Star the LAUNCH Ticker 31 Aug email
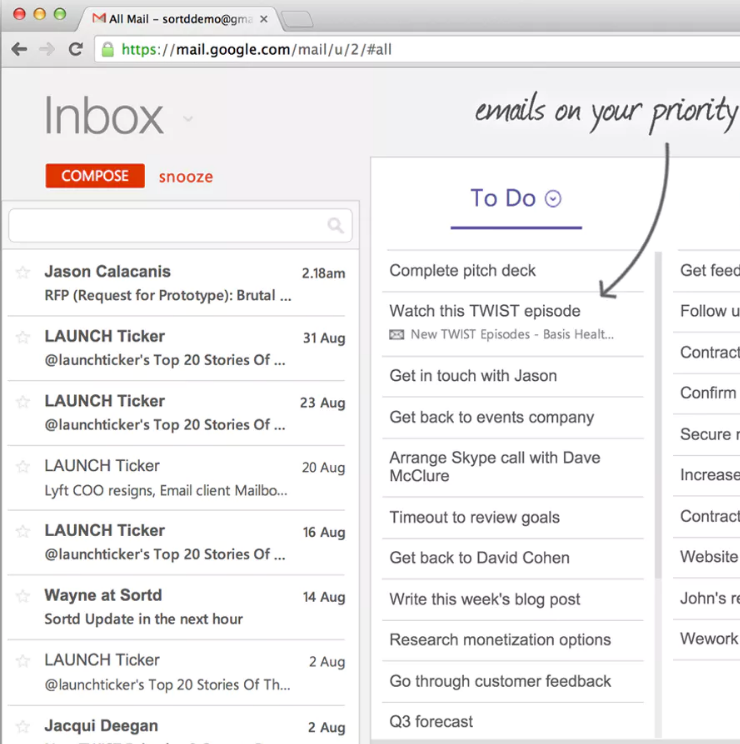740x744 pixels. [x=23, y=337]
